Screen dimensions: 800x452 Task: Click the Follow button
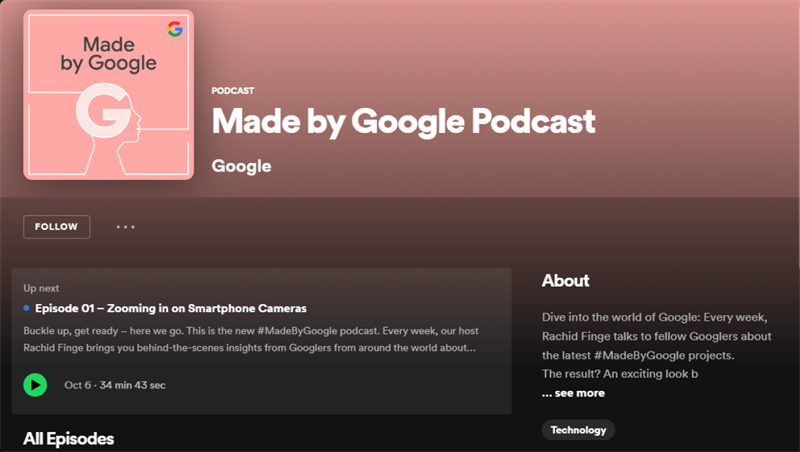57,227
